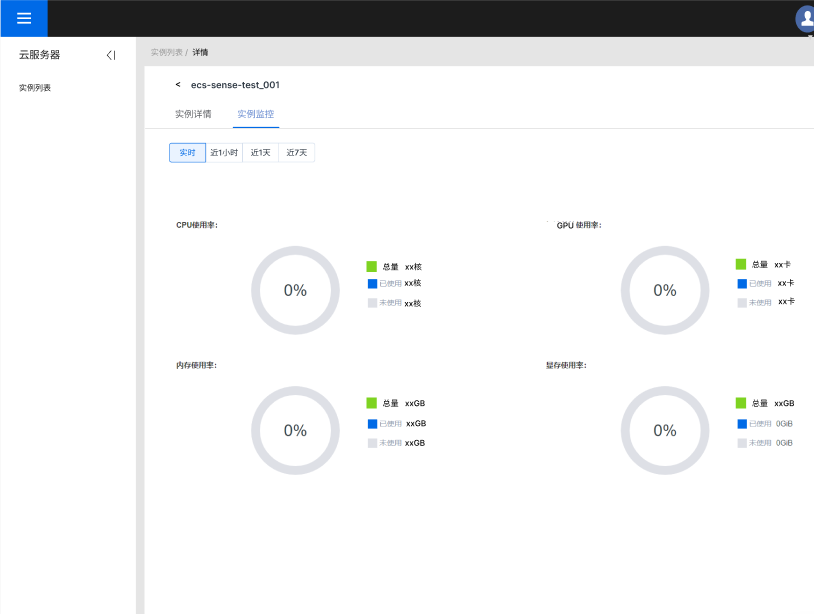Collapse the 云服务器 sidebar
This screenshot has width=814, height=614.
click(x=111, y=55)
